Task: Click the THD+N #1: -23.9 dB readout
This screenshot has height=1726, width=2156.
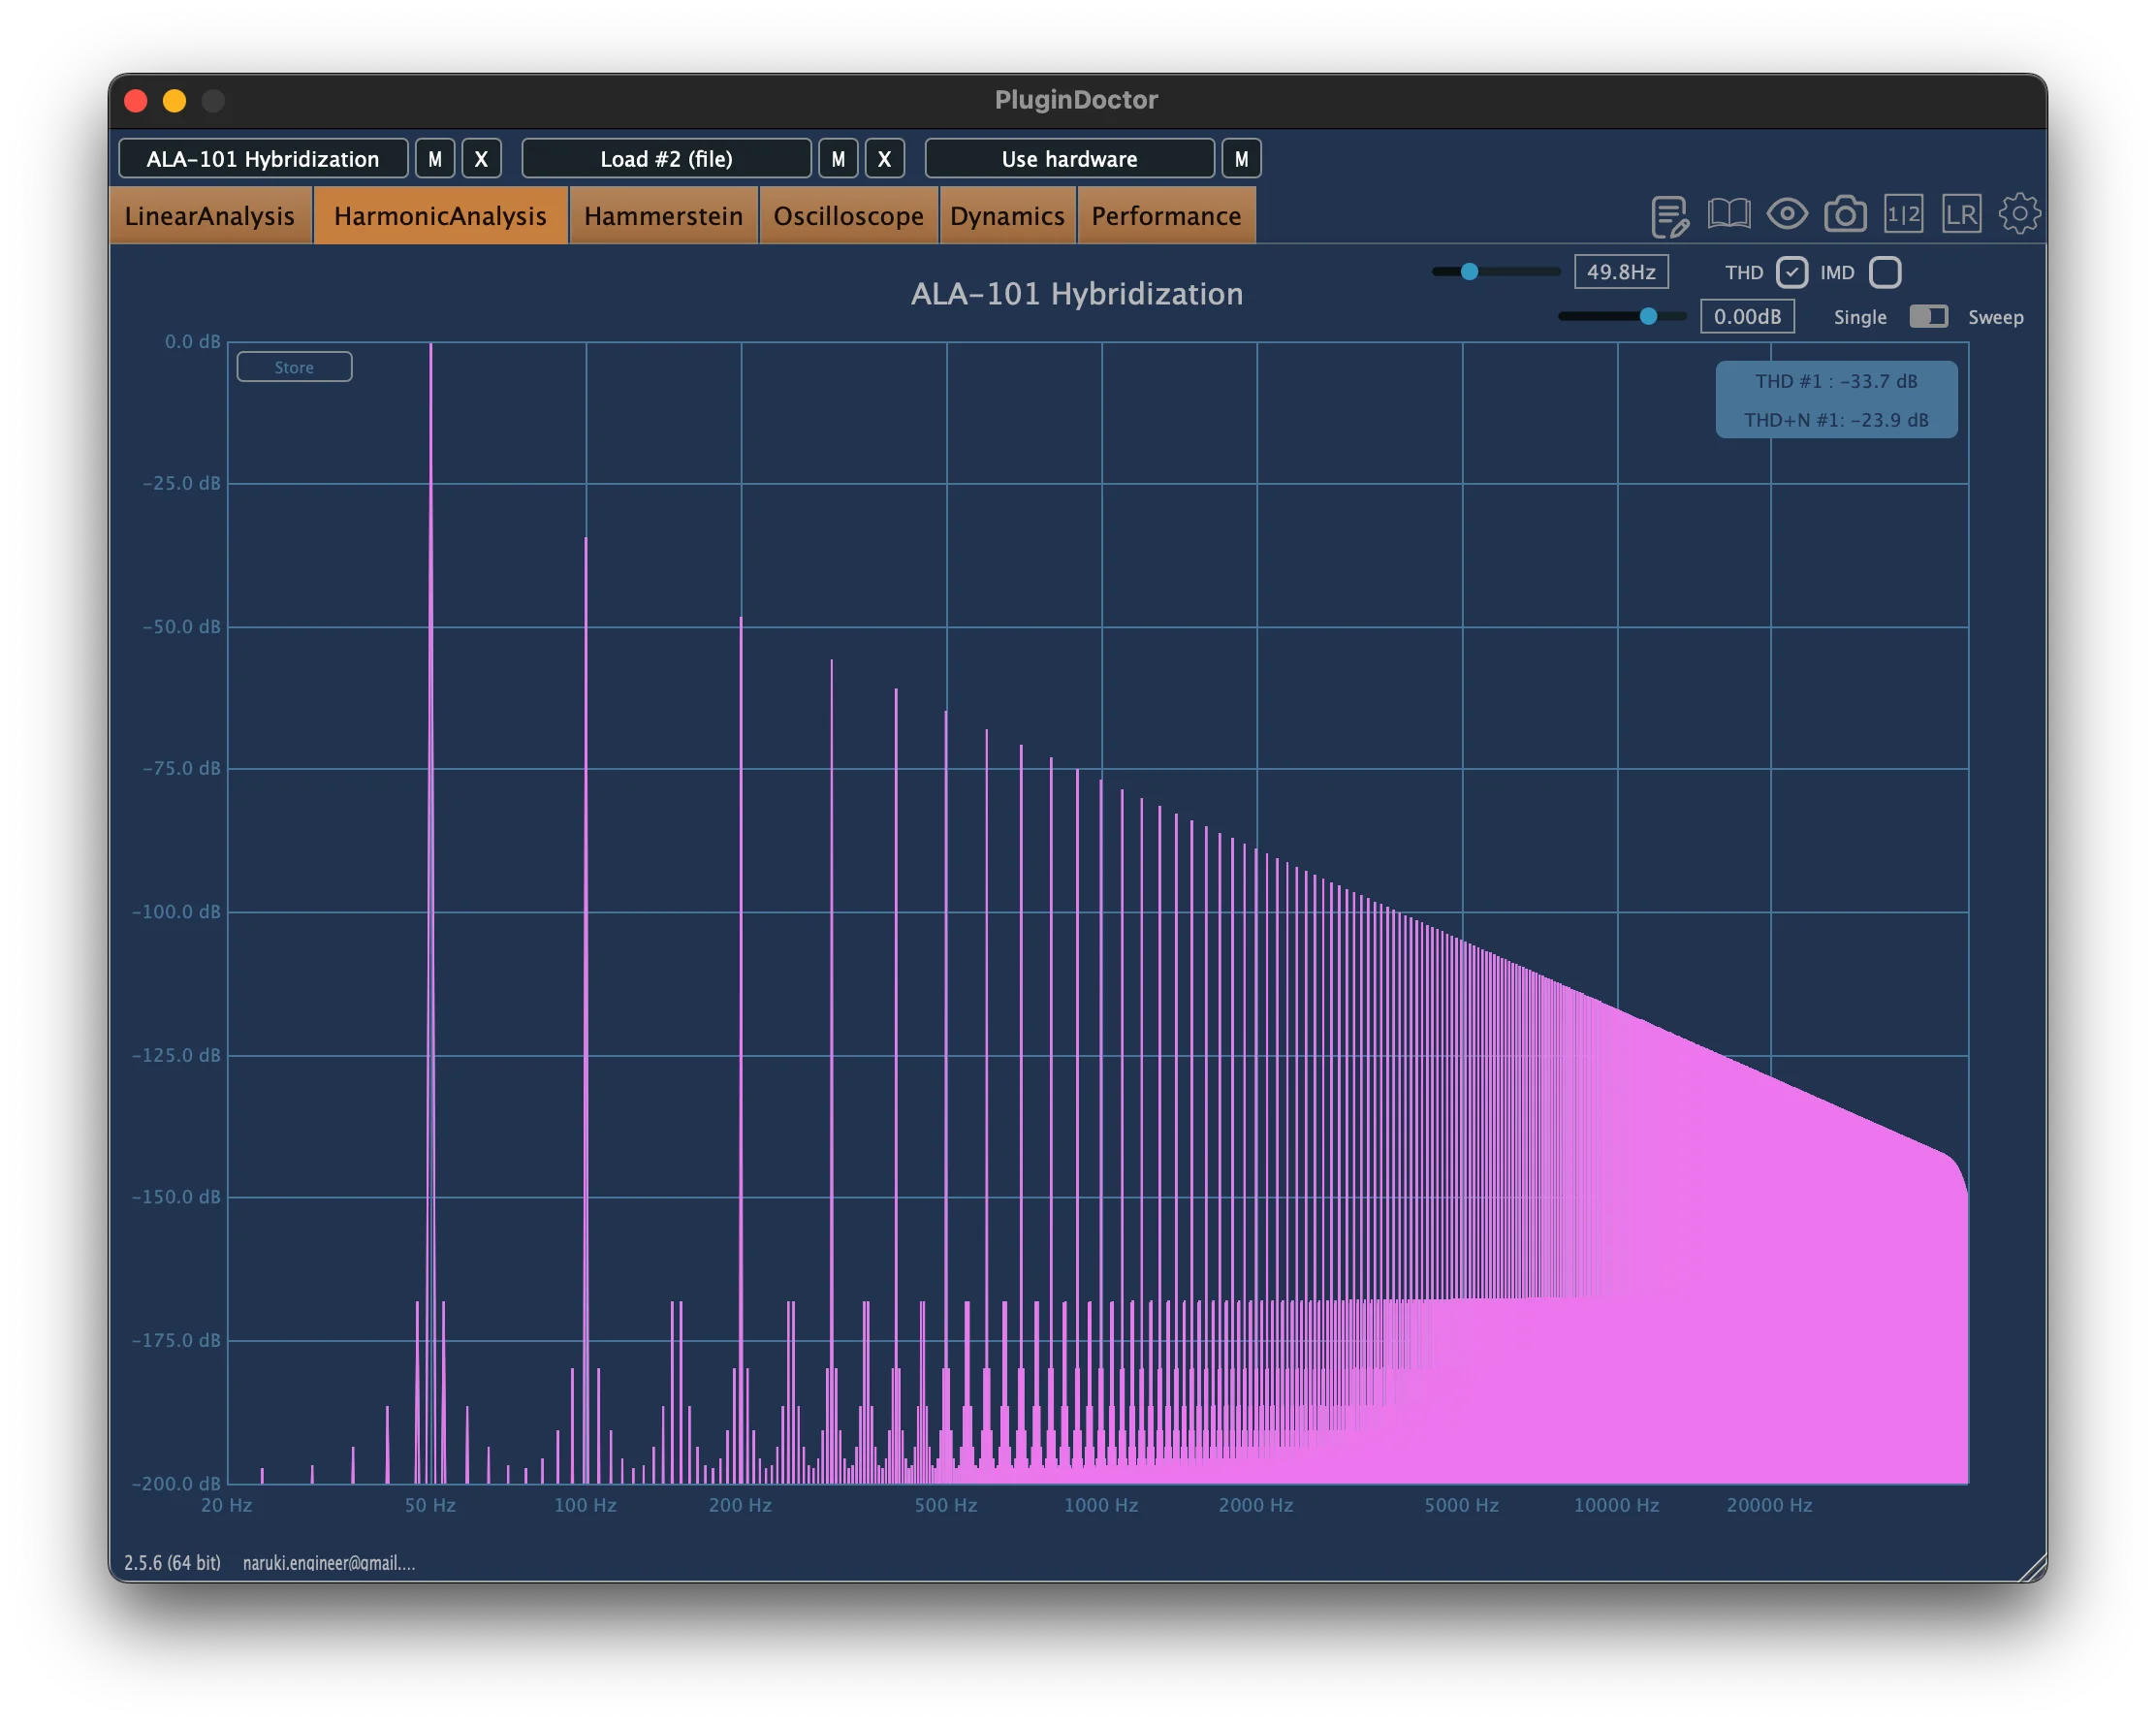Action: pyautogui.click(x=1836, y=420)
